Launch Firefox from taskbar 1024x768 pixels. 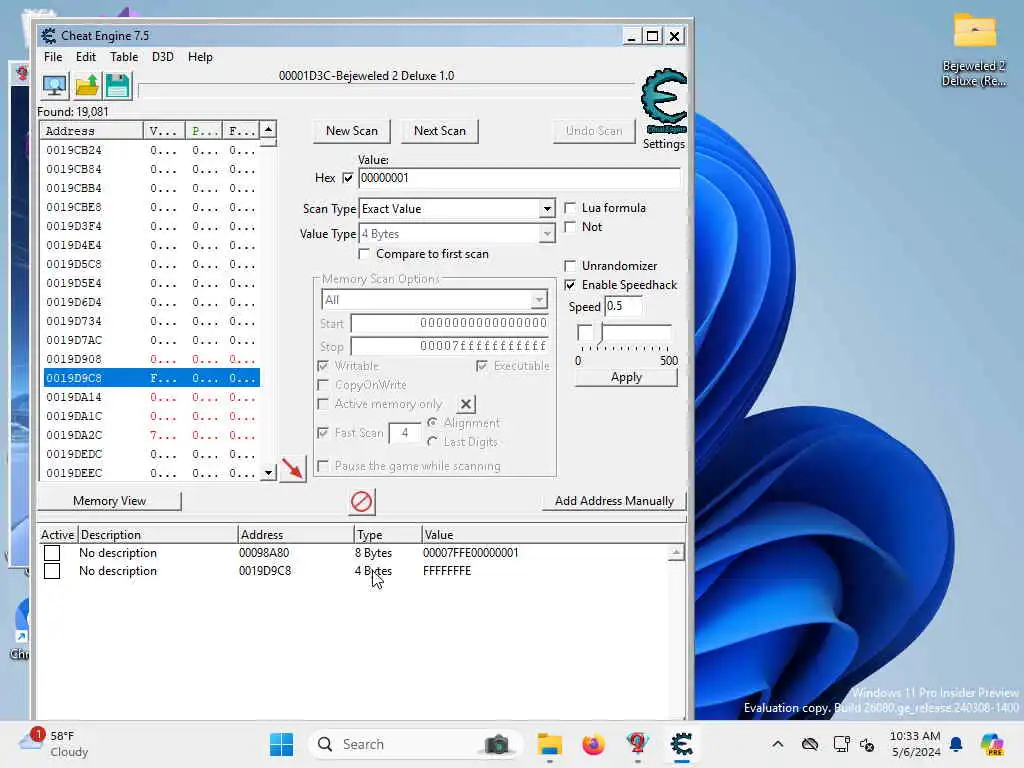tap(593, 744)
